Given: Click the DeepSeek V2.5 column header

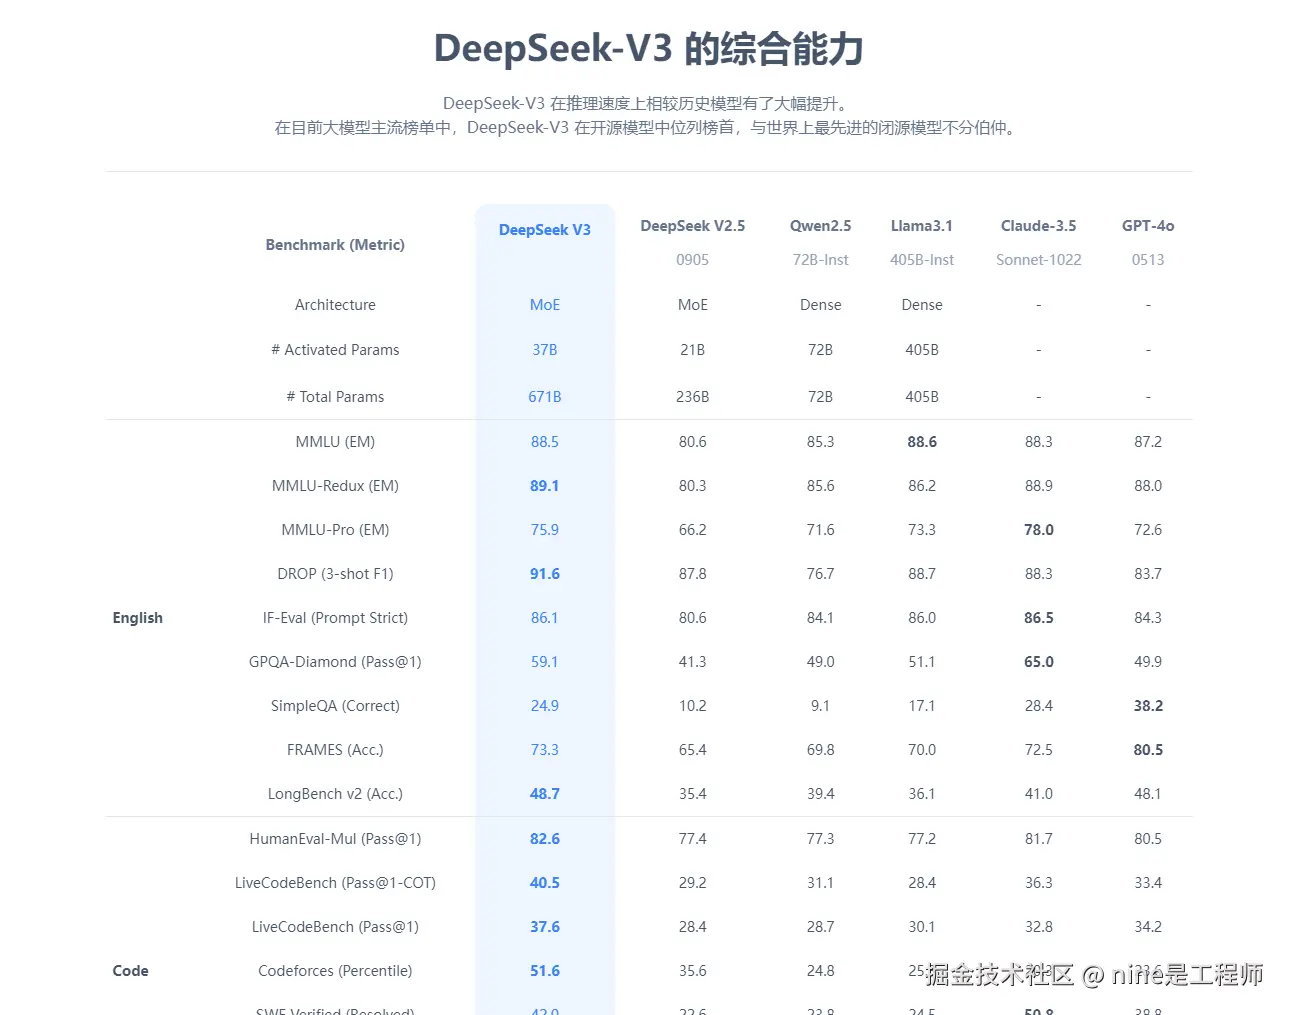Looking at the screenshot, I should 692,226.
